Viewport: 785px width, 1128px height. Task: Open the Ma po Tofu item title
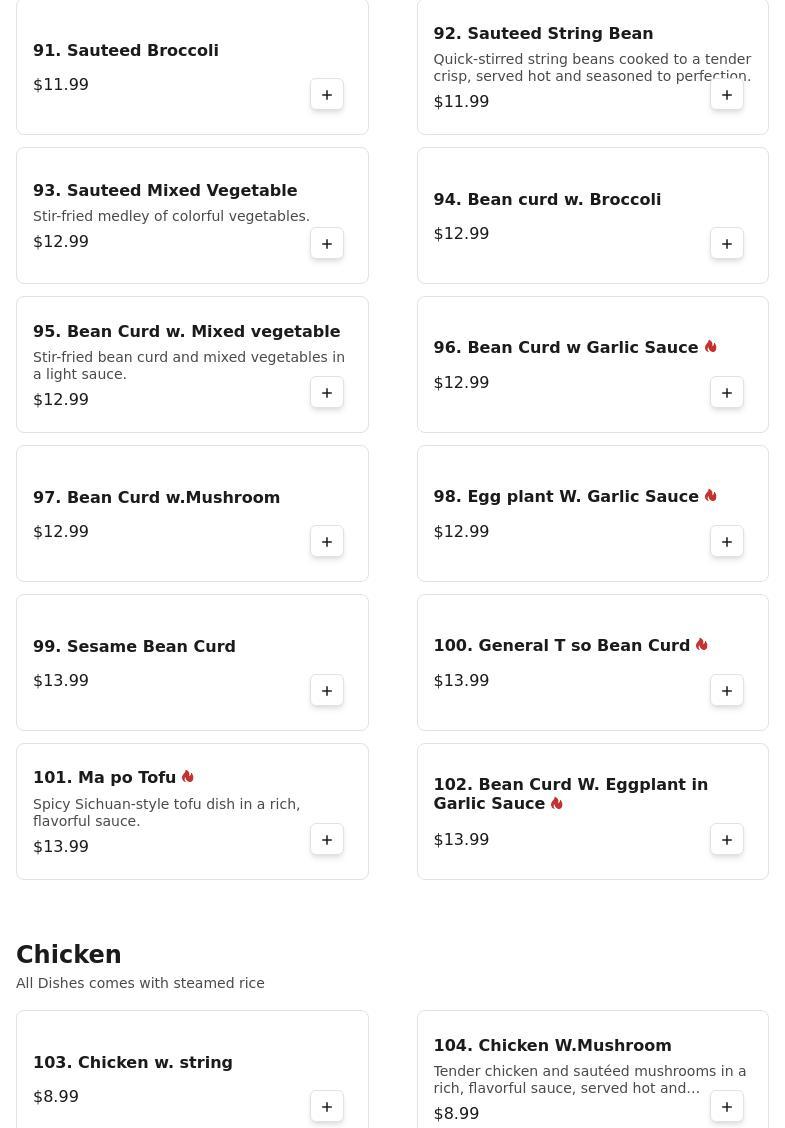pos(105,778)
